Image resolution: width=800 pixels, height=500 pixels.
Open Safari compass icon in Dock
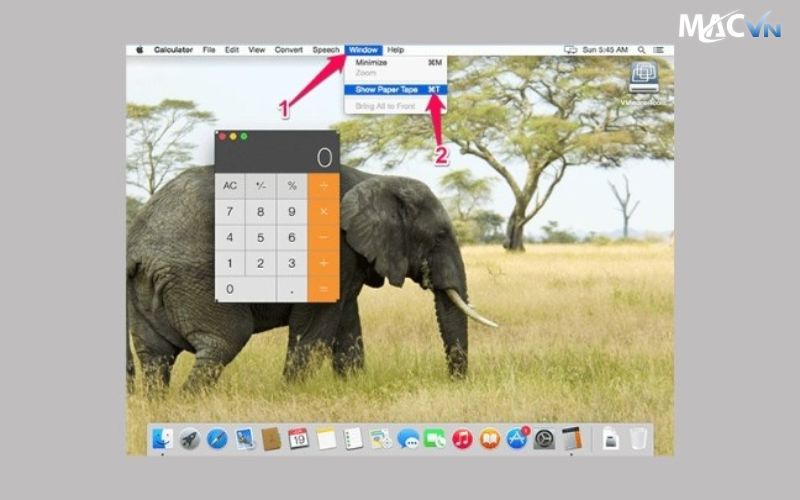pos(217,438)
